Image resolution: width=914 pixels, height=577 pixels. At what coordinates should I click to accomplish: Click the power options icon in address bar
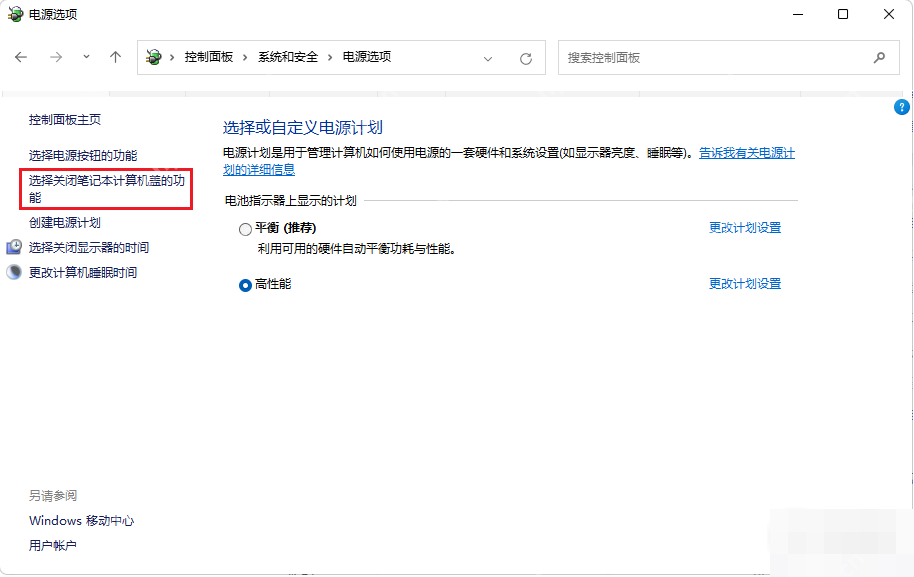point(154,57)
